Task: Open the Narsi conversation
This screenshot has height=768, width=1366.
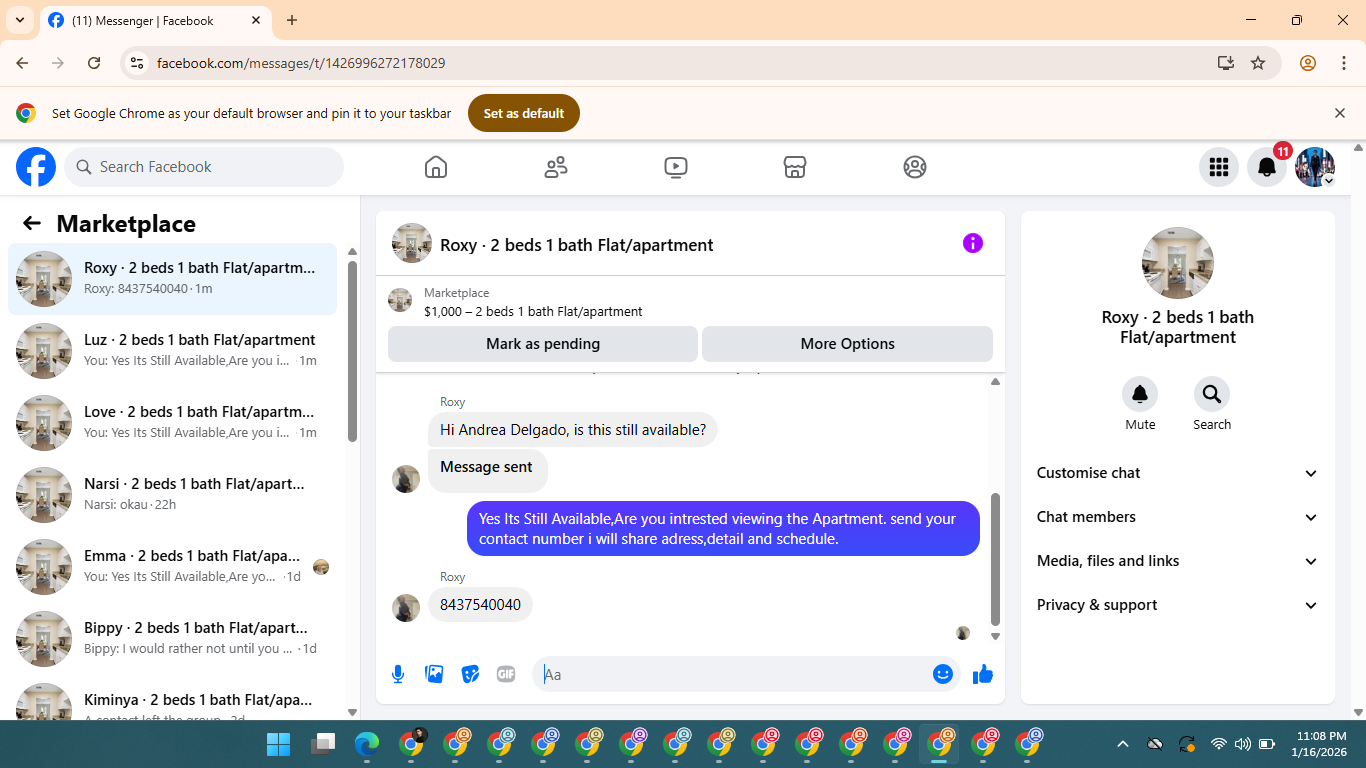Action: [172, 495]
